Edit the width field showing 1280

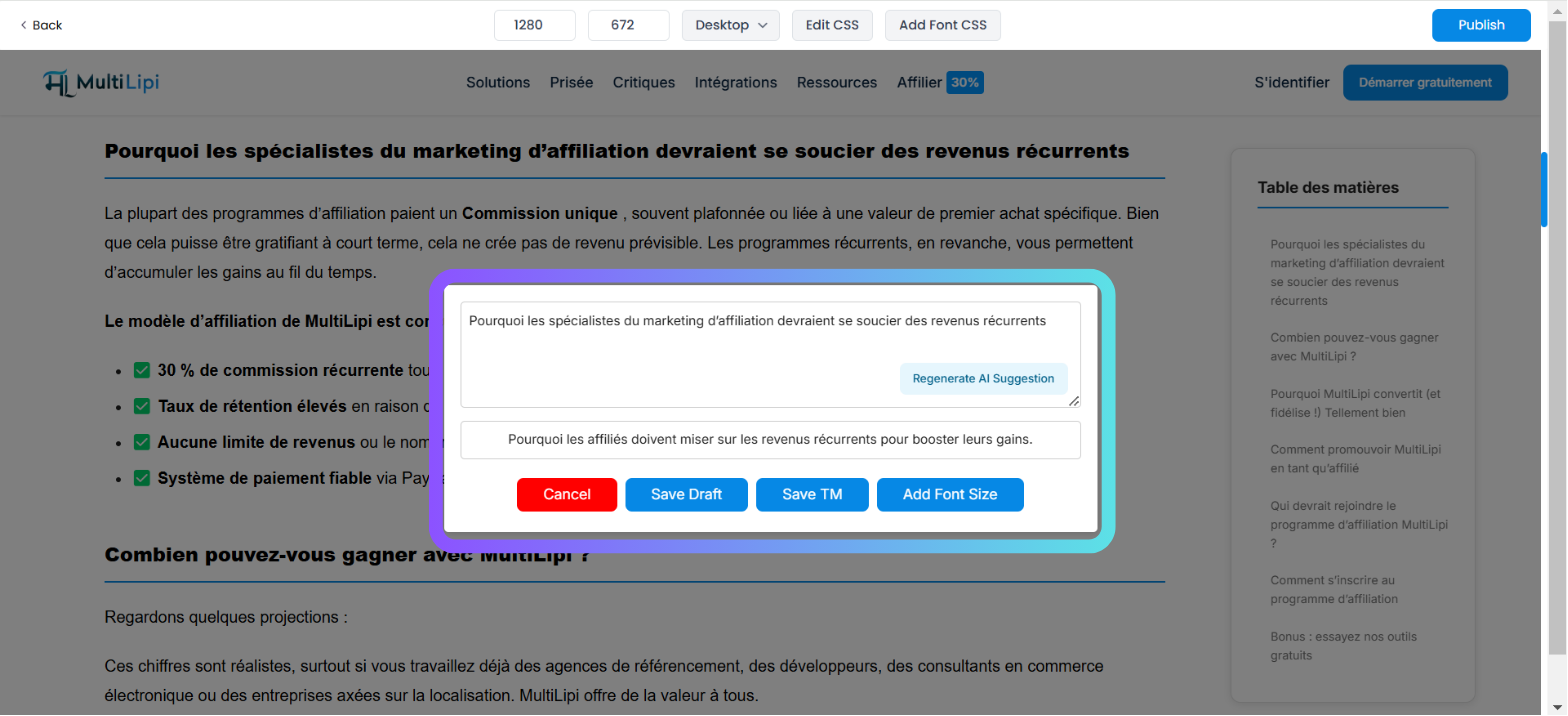click(x=535, y=25)
